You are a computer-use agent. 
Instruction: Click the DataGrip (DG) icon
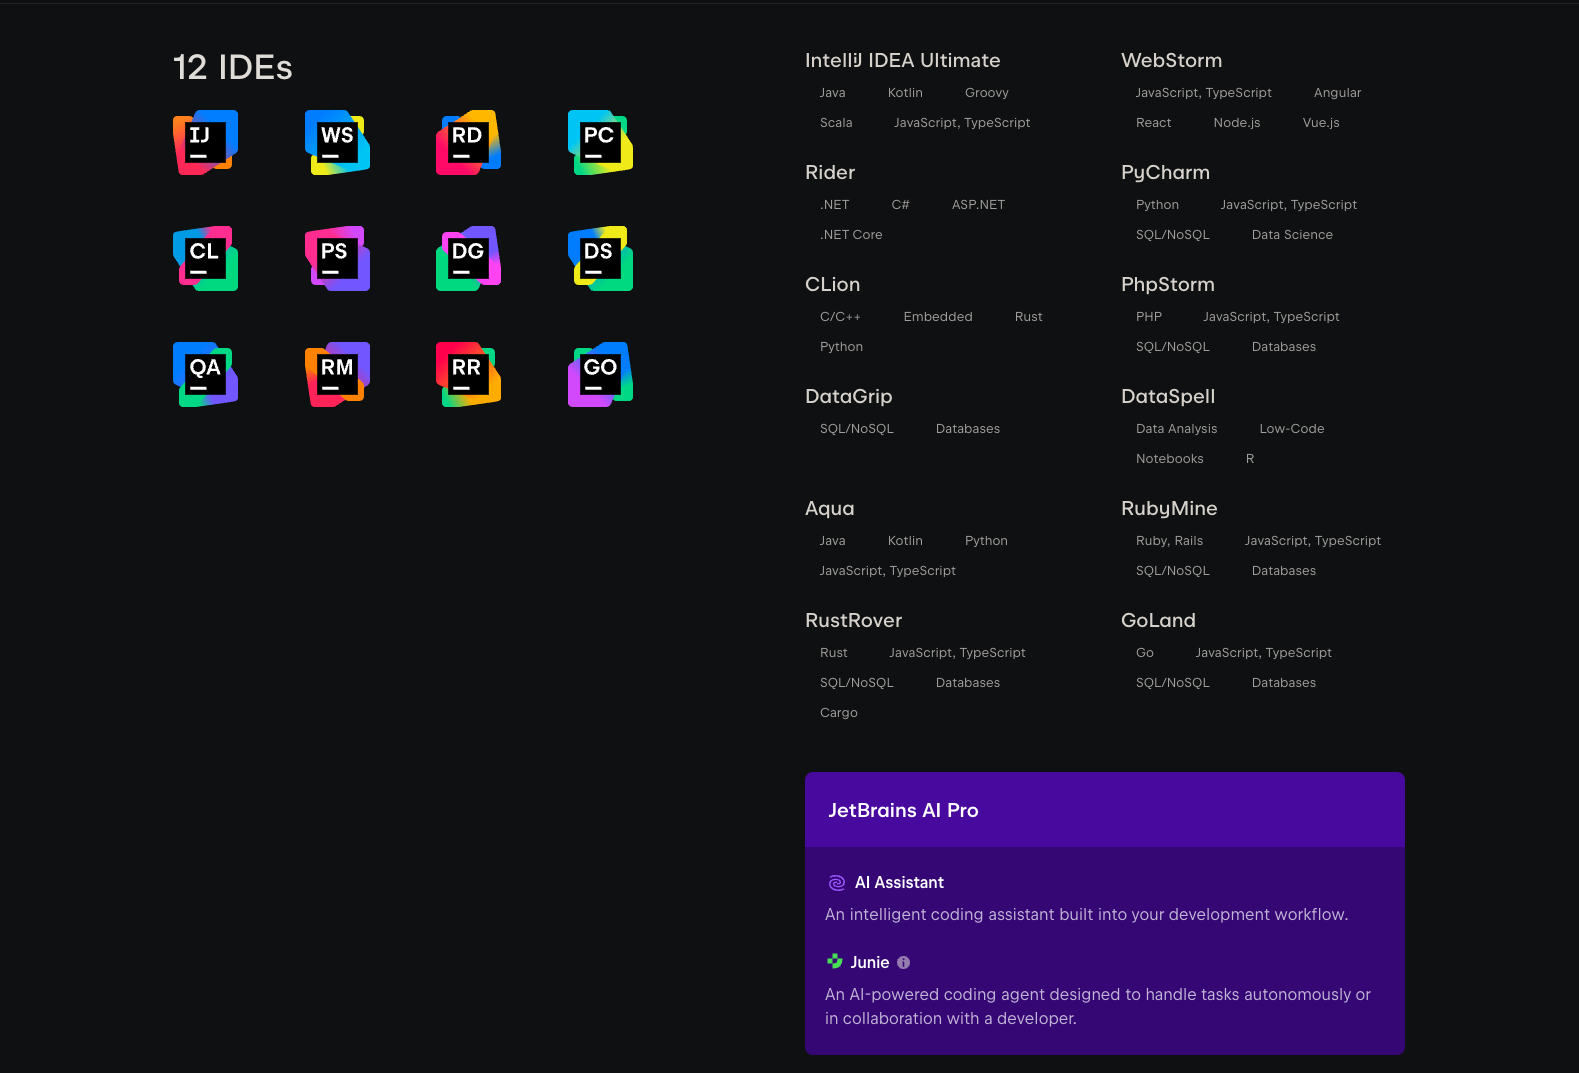[468, 258]
